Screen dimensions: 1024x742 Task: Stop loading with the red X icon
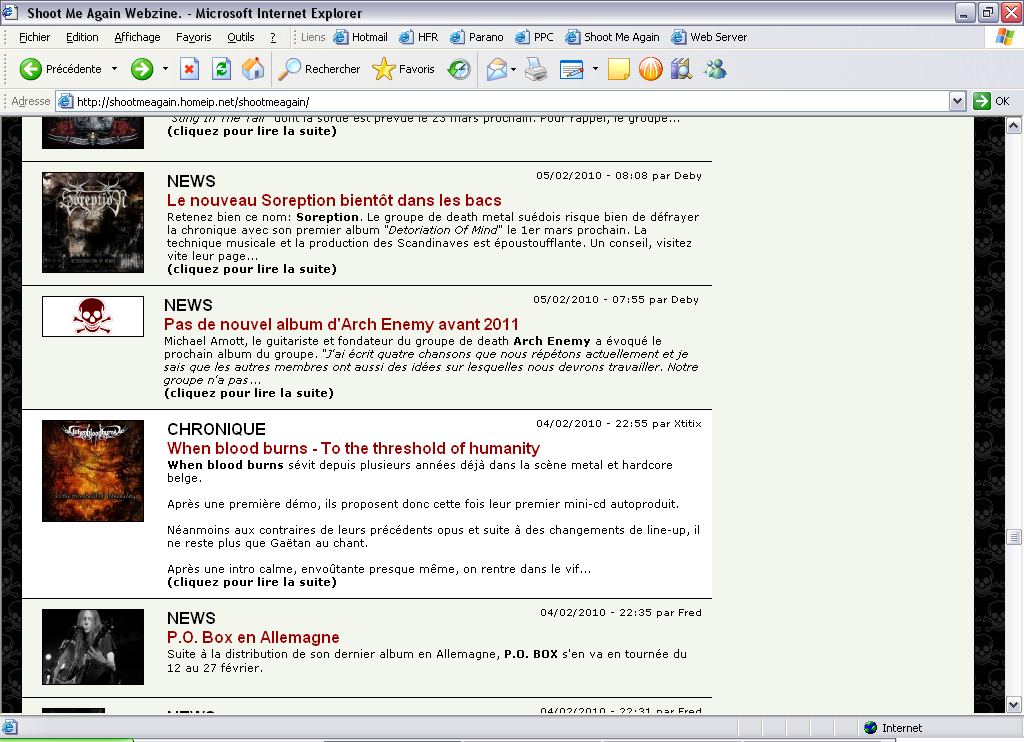[x=189, y=69]
